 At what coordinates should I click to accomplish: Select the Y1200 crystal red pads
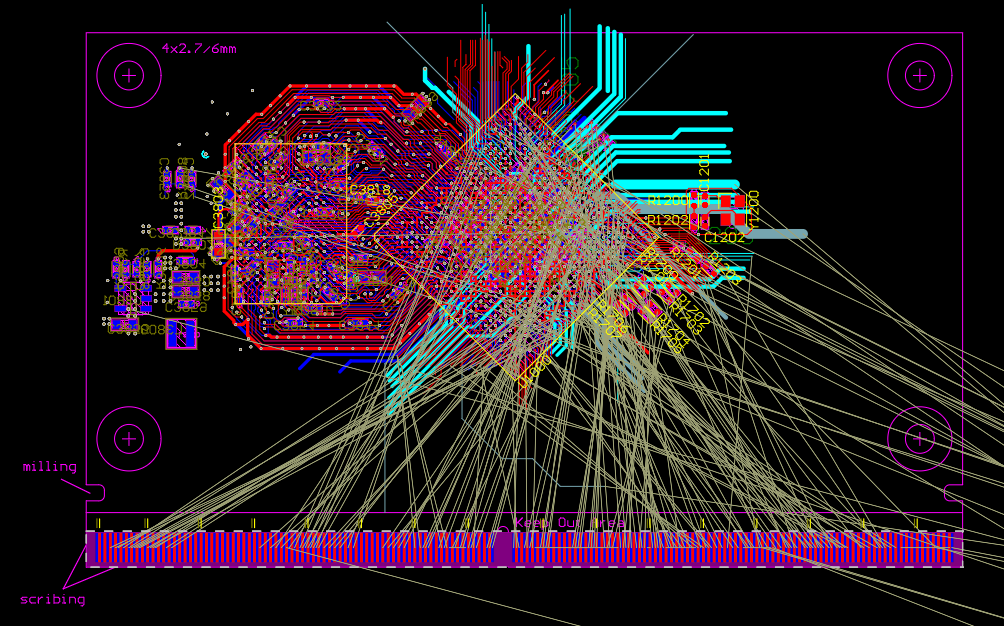click(x=733, y=211)
